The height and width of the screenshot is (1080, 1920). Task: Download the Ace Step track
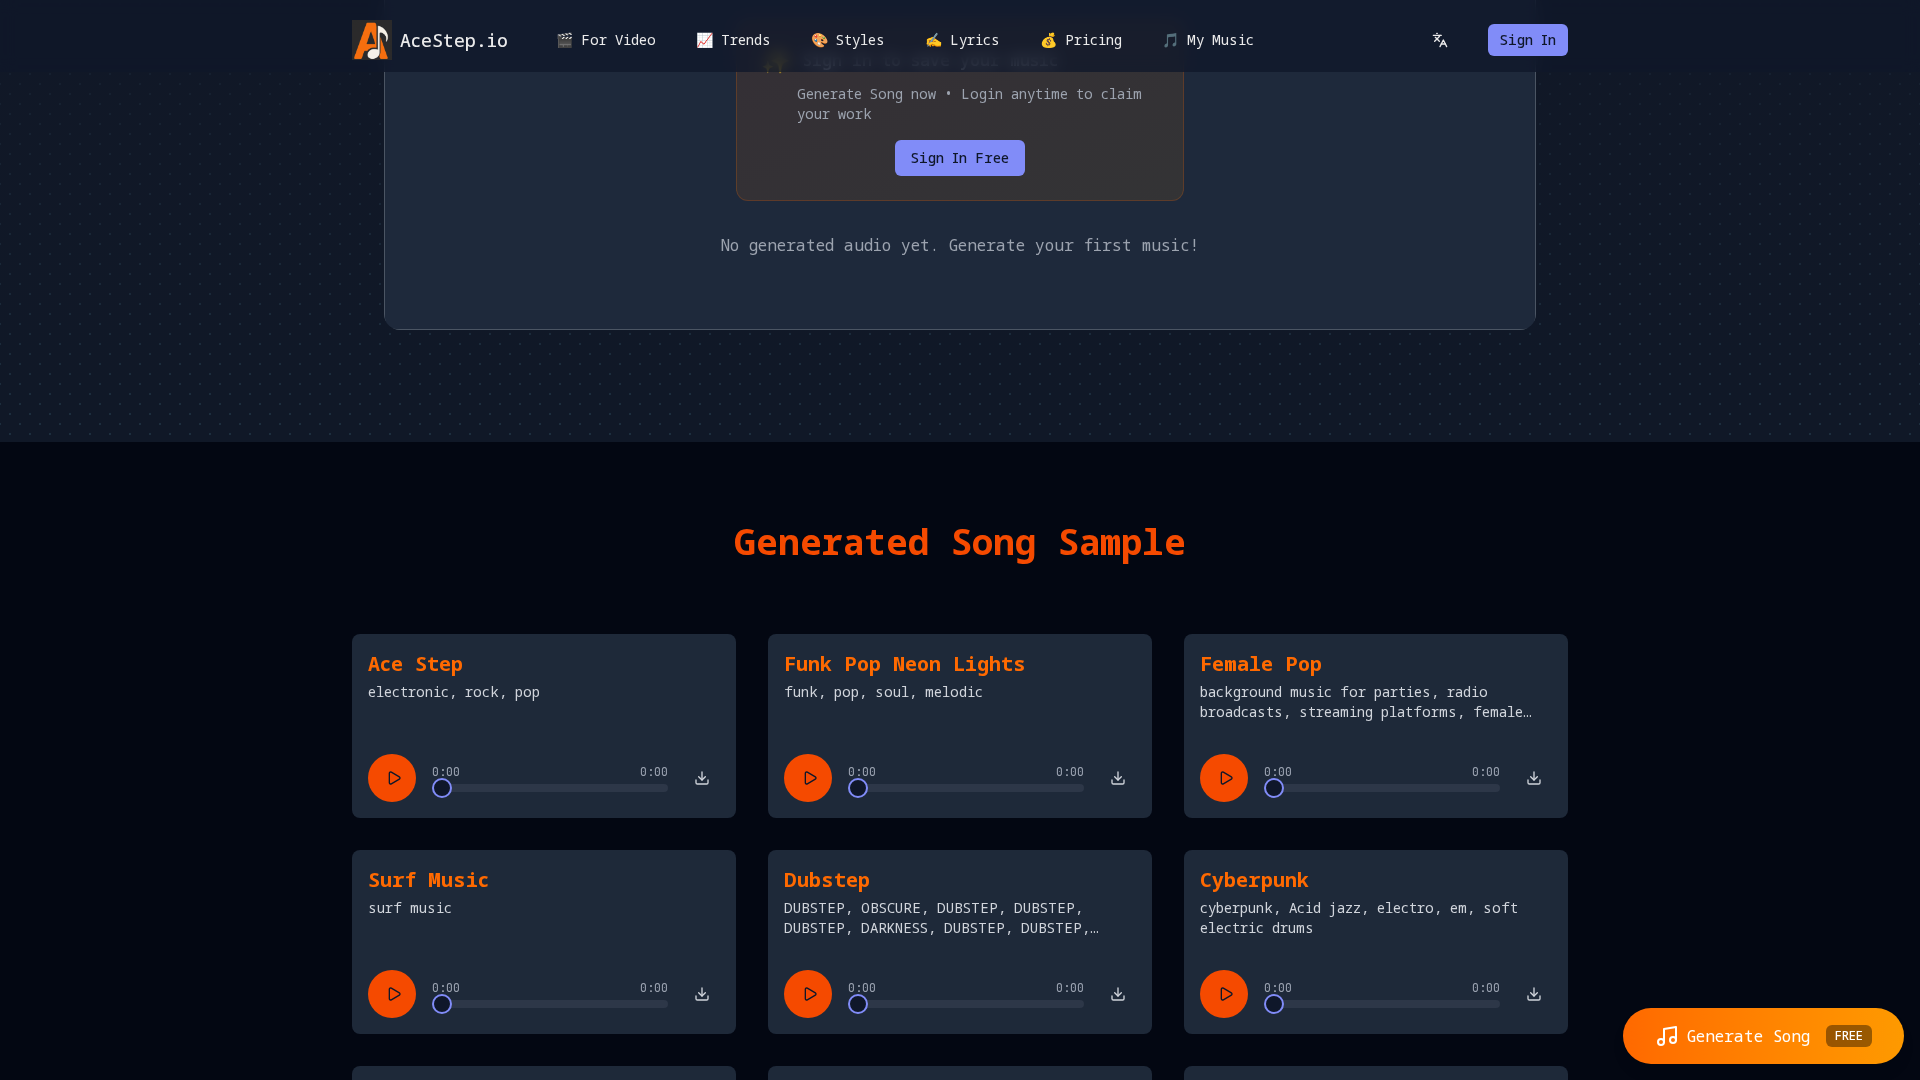point(701,778)
